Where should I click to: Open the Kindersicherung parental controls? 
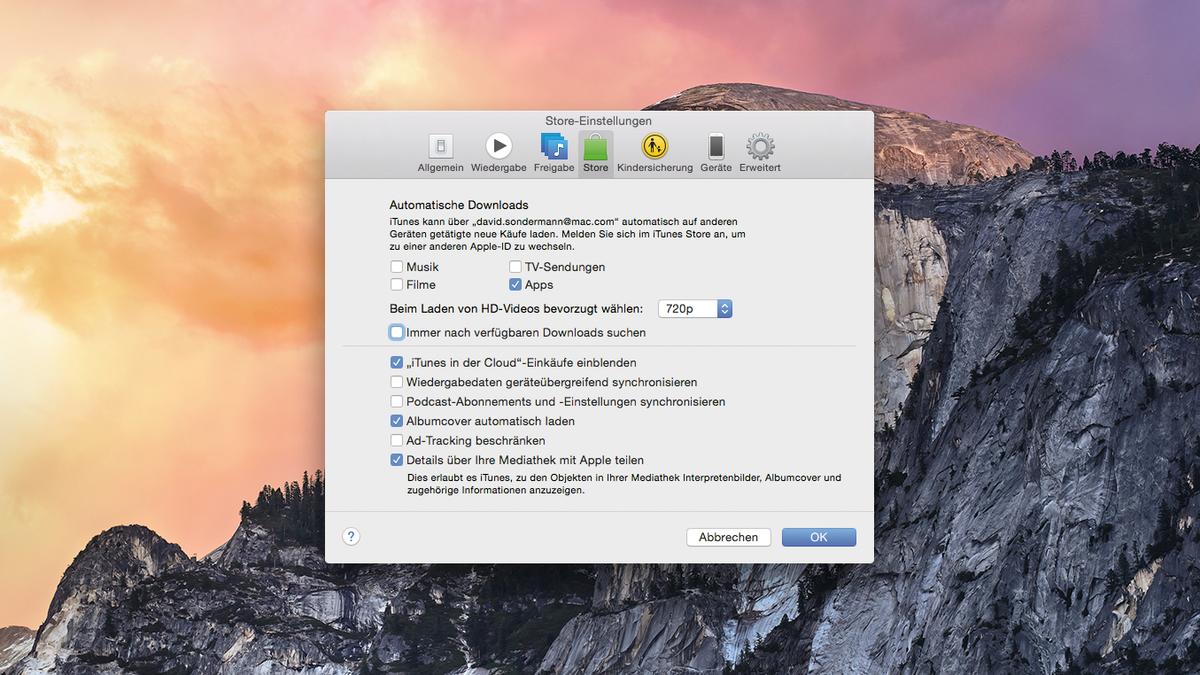click(x=655, y=153)
